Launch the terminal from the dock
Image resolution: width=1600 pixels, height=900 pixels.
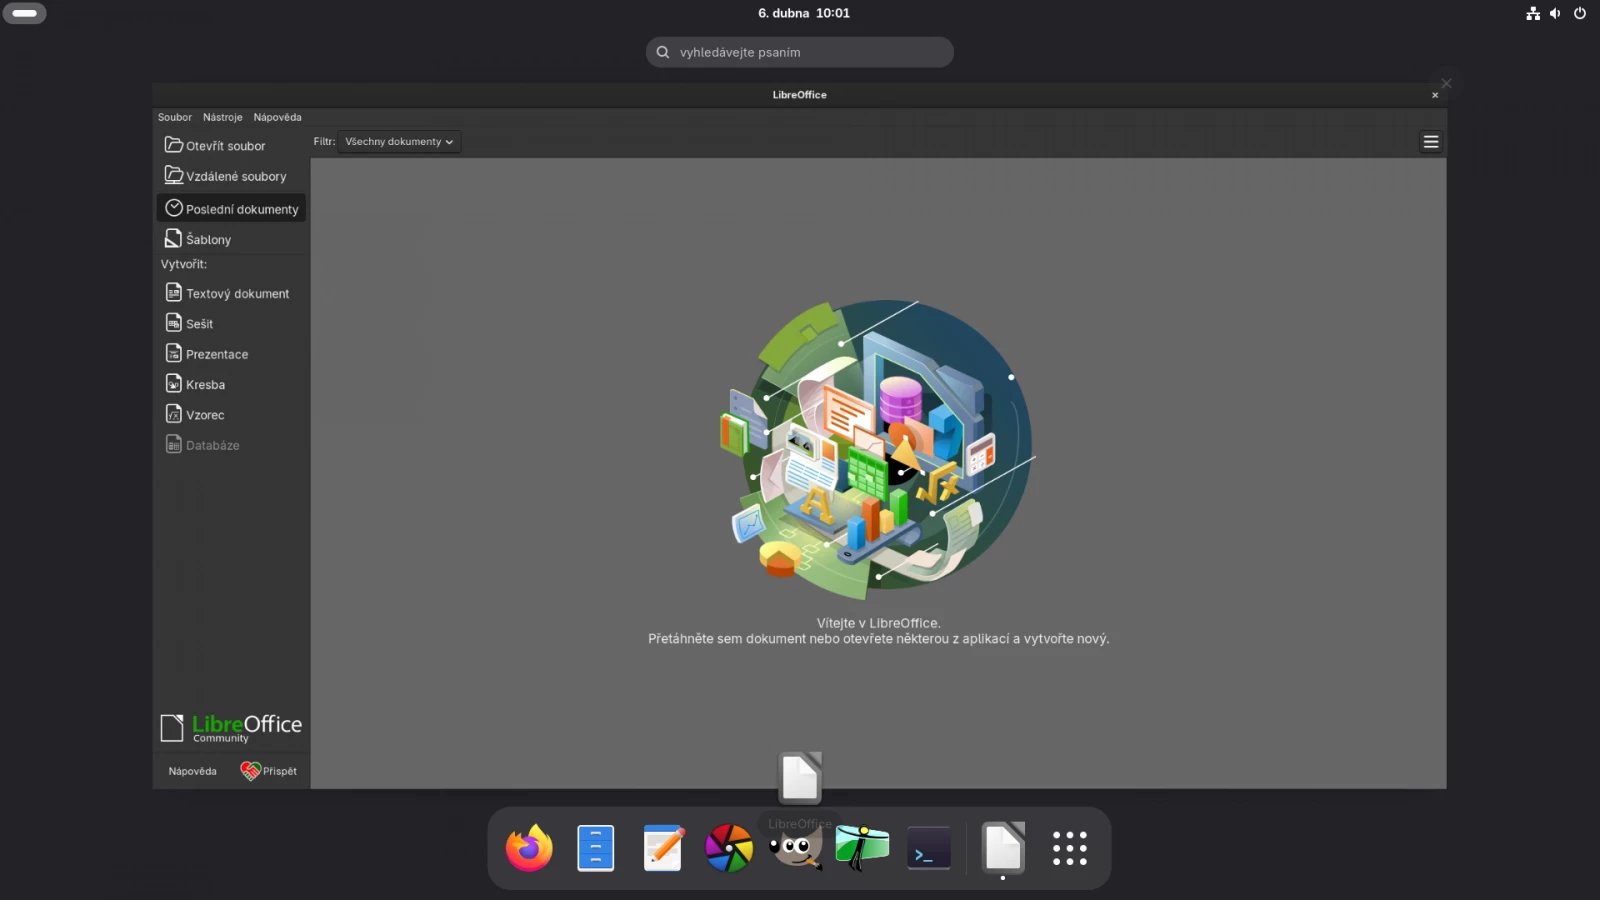(x=929, y=848)
